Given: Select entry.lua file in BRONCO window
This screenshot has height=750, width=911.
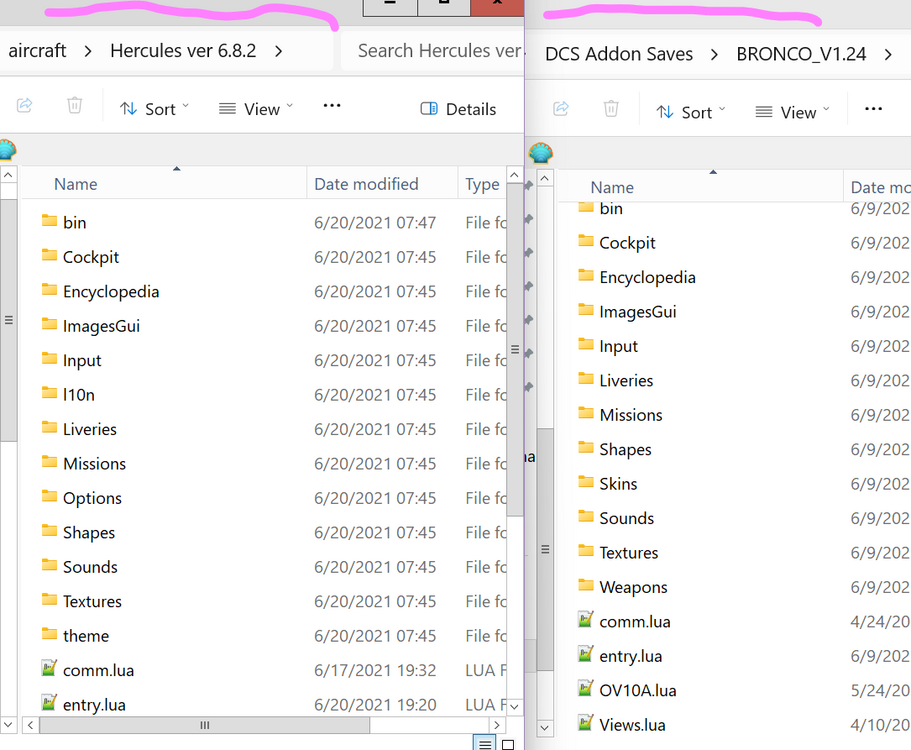Looking at the screenshot, I should point(630,656).
